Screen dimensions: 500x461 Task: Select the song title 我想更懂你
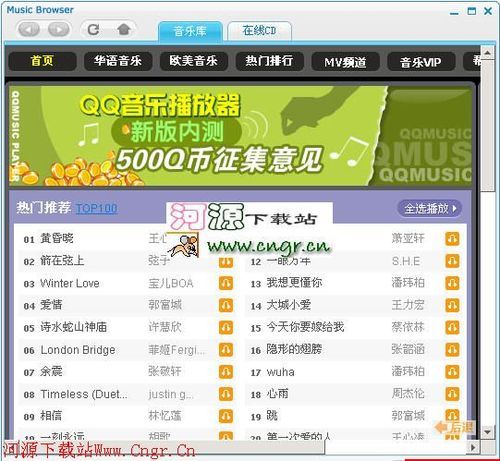point(294,283)
